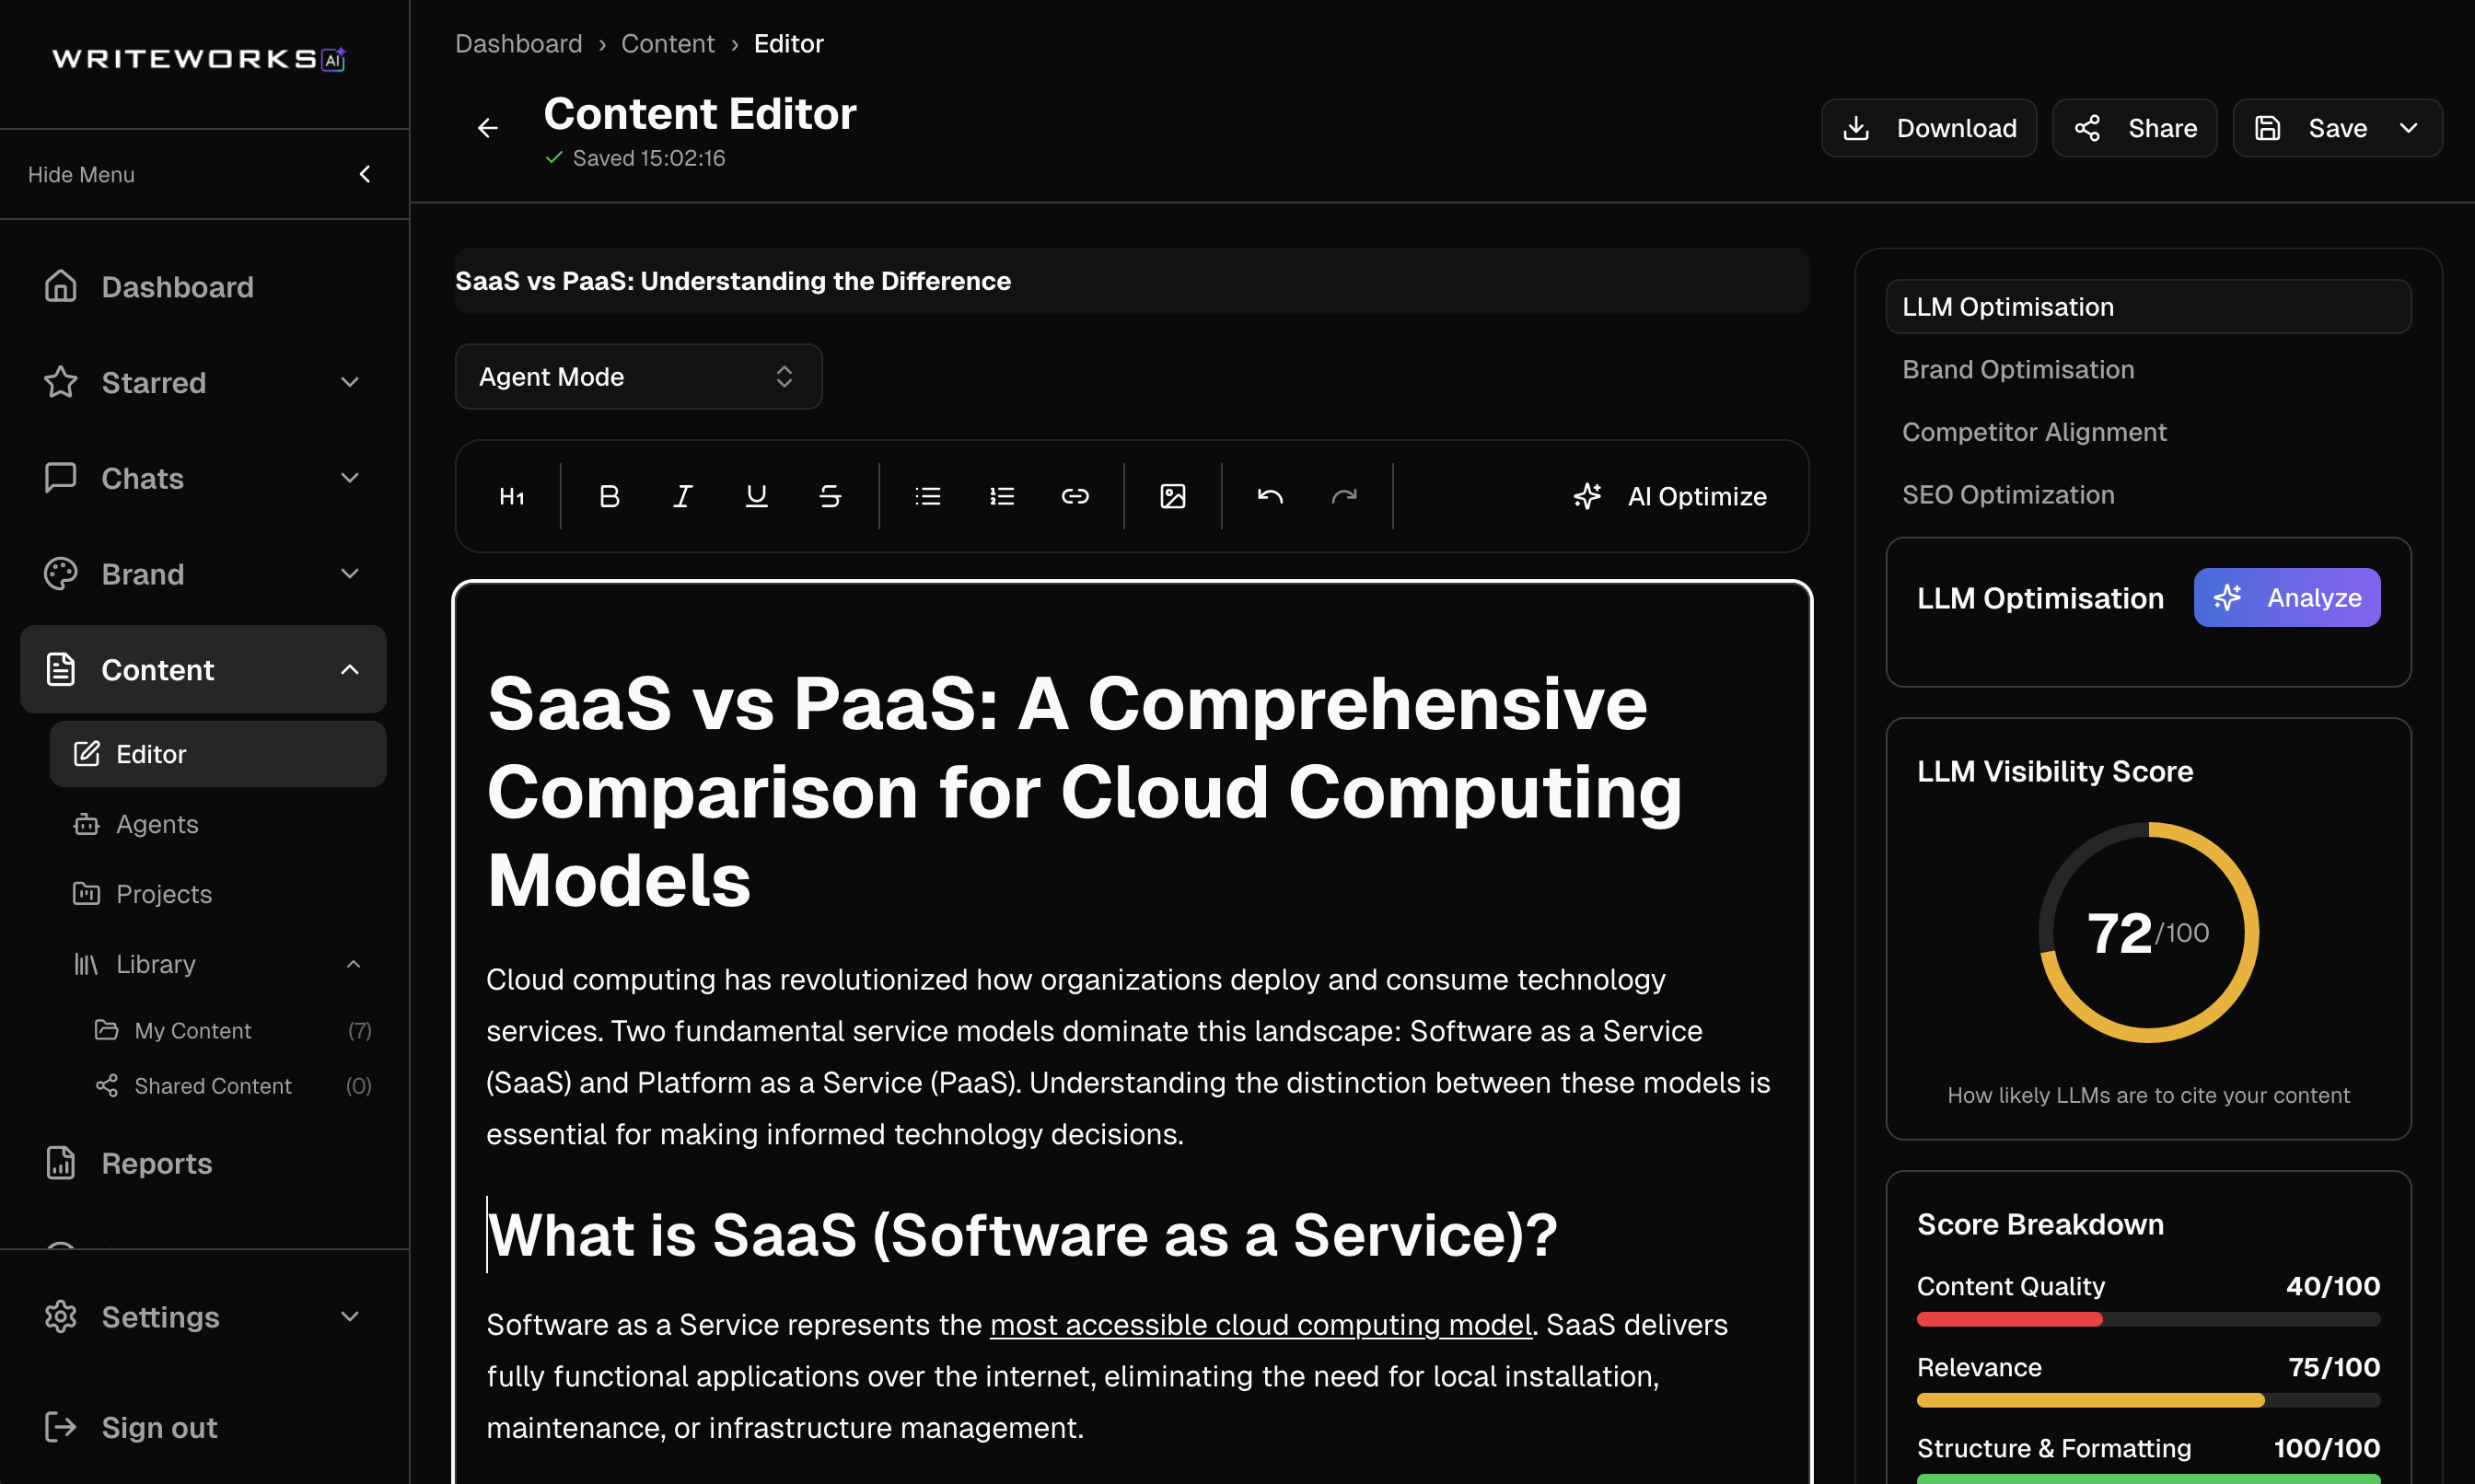
Task: Create a numbered list in the editor
Action: [1001, 495]
